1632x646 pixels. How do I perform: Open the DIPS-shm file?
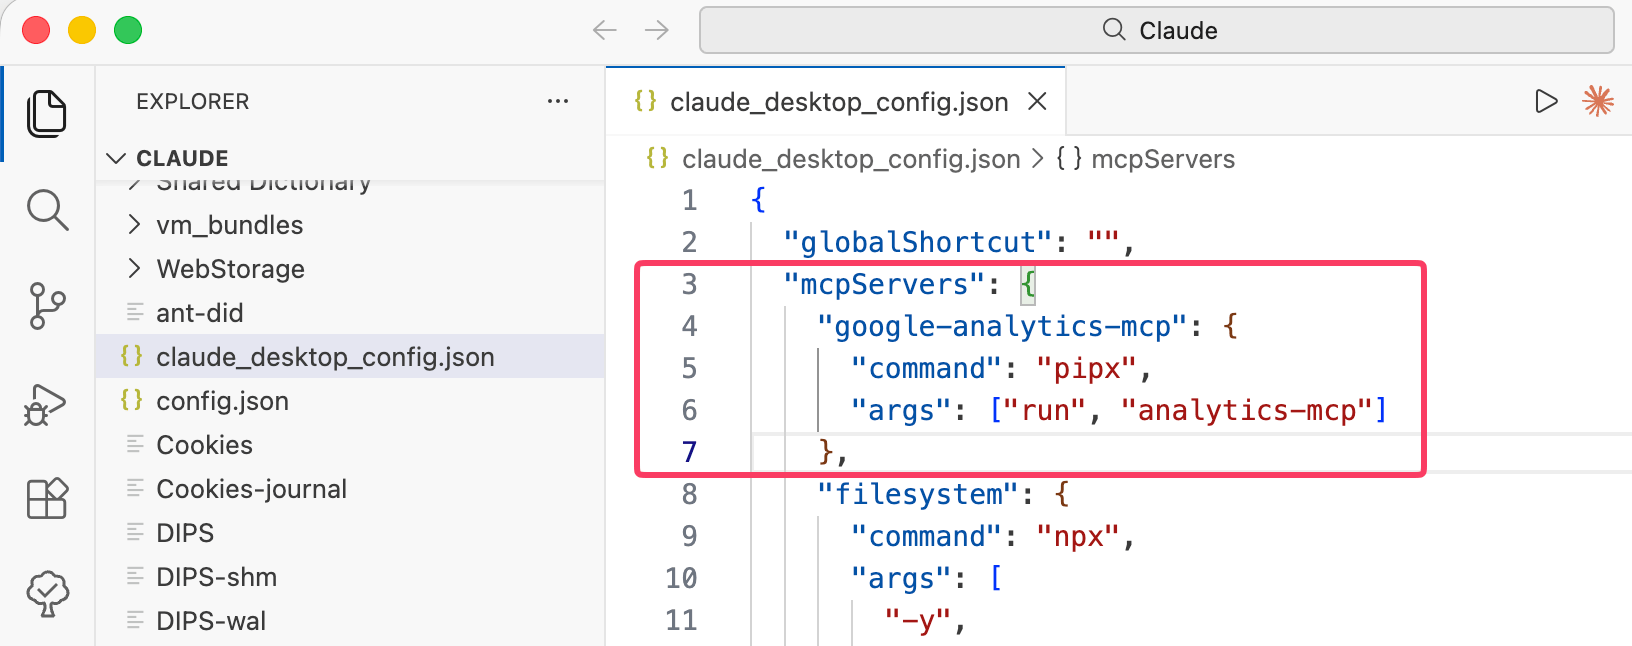(350, 577)
